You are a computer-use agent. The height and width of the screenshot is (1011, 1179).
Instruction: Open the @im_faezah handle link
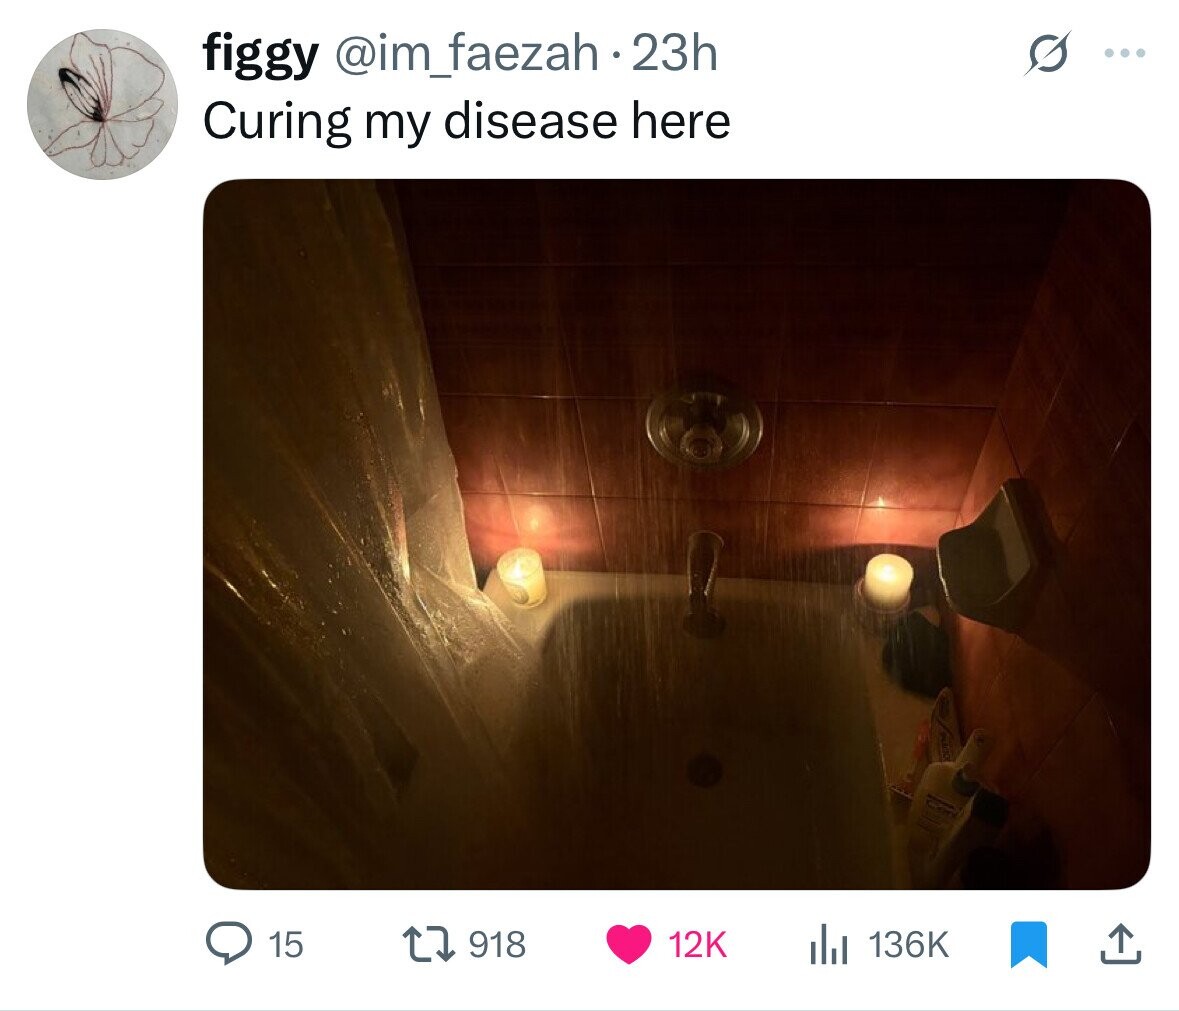(x=466, y=55)
